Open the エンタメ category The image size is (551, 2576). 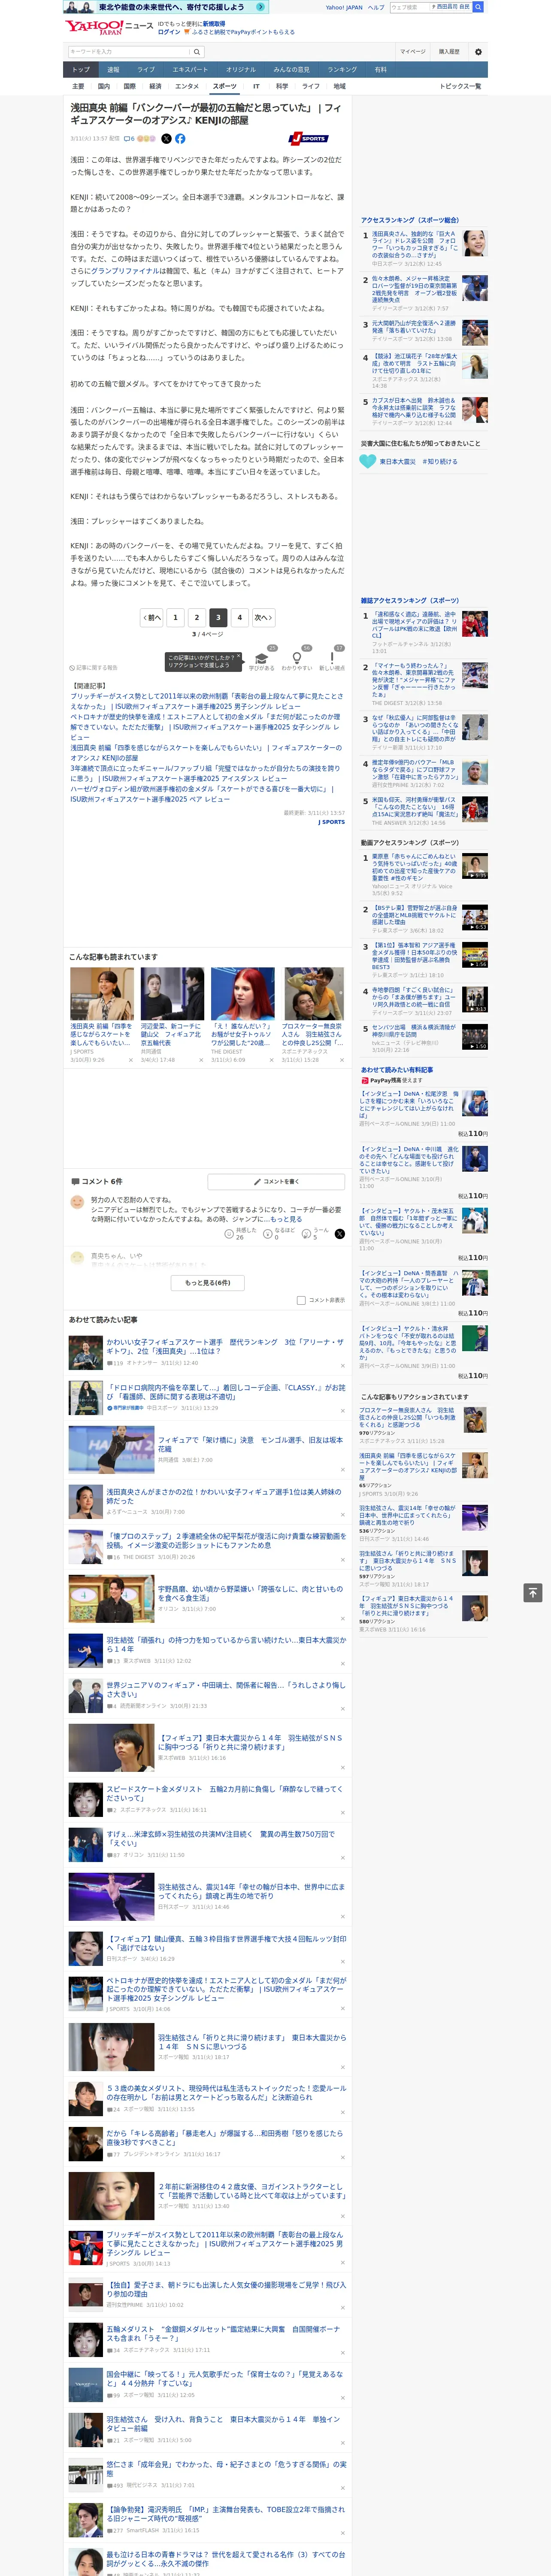point(187,86)
